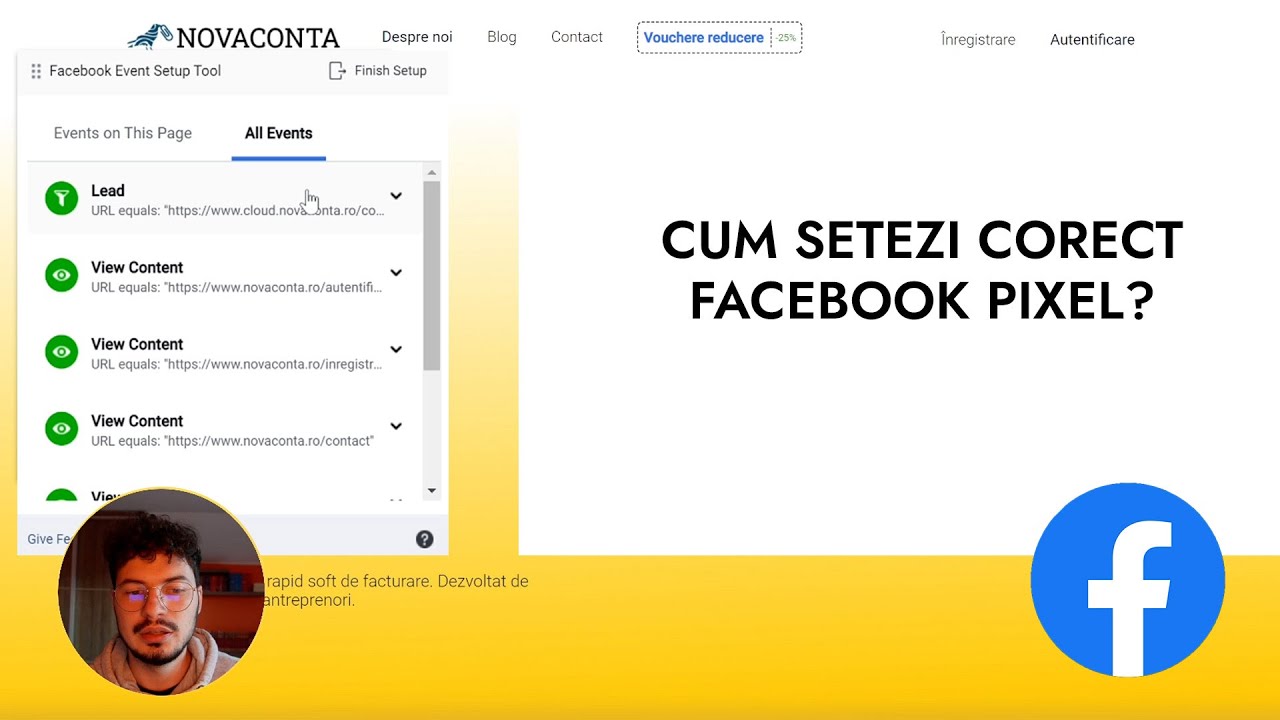
Task: Open the Contact page link
Action: pos(577,37)
